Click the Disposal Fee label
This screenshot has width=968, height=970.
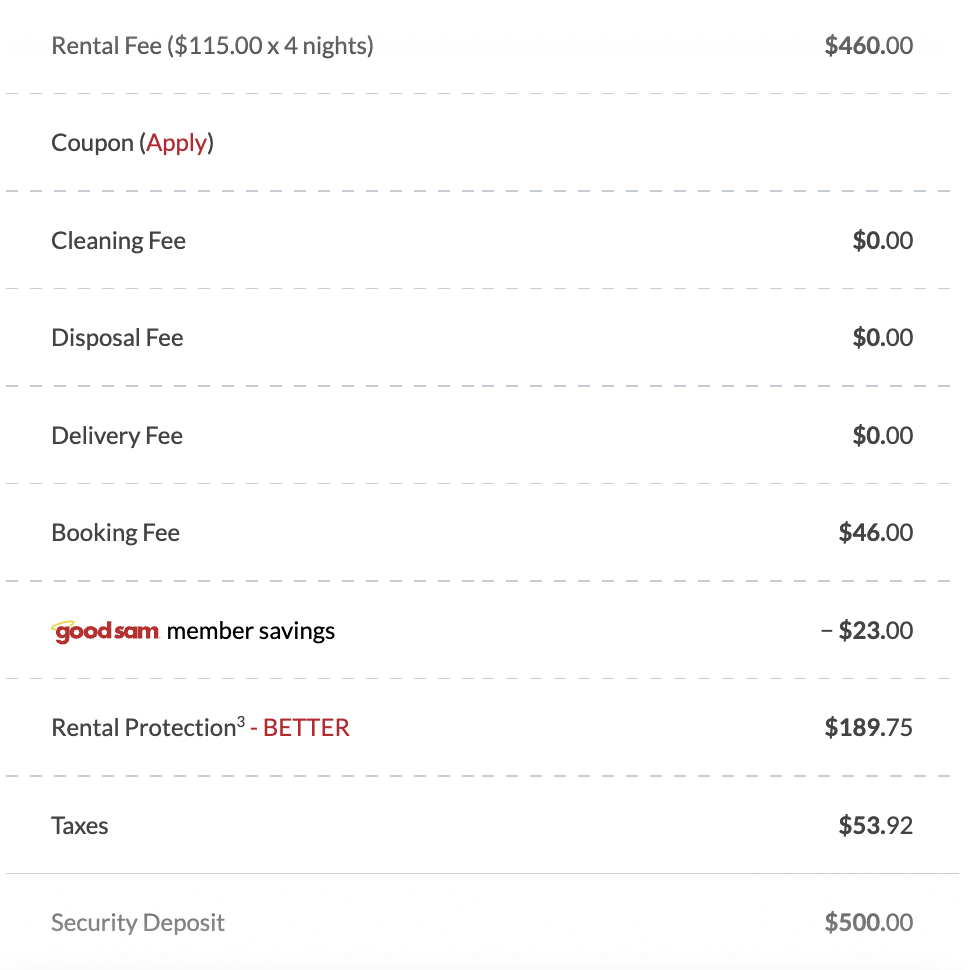pos(117,338)
